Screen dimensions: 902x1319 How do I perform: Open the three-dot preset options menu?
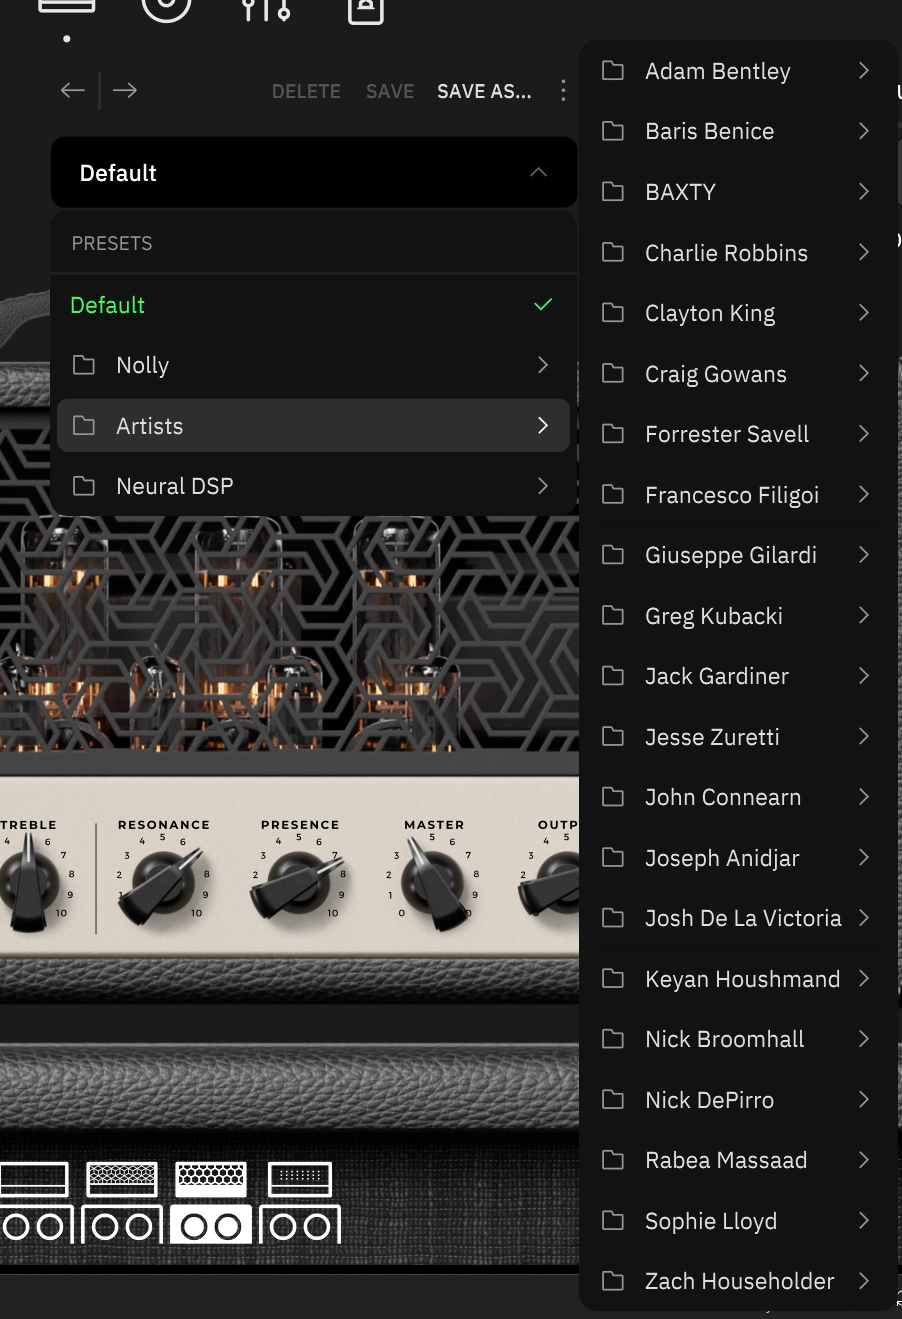coord(563,91)
